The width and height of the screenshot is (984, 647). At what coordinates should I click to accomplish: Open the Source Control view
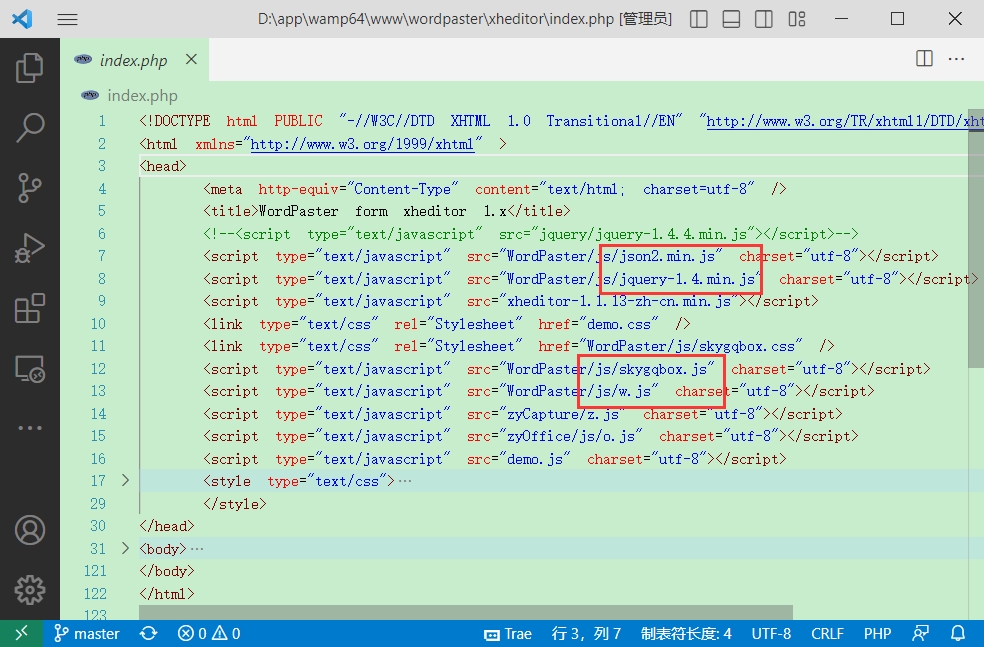[x=30, y=187]
